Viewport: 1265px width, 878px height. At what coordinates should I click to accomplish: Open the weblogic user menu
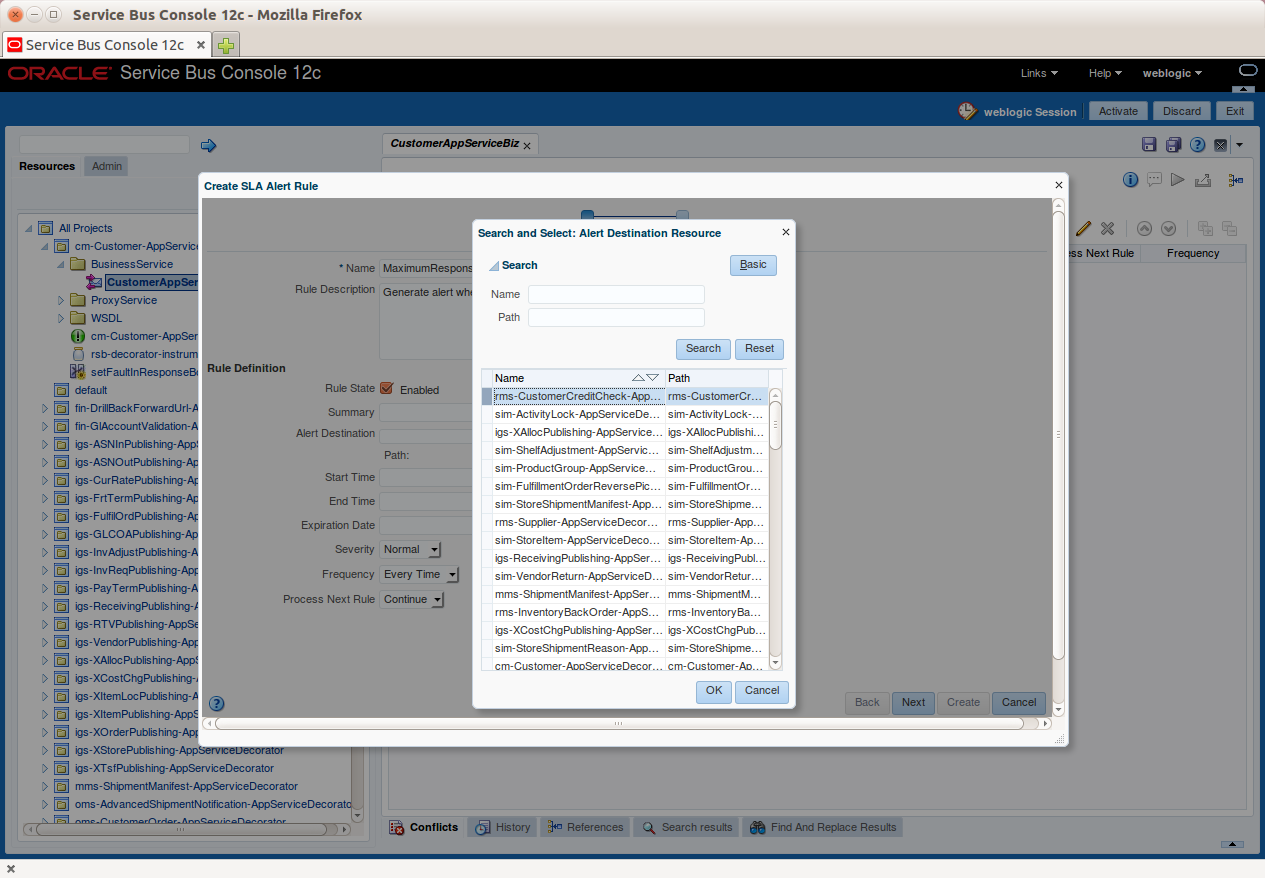click(1172, 73)
